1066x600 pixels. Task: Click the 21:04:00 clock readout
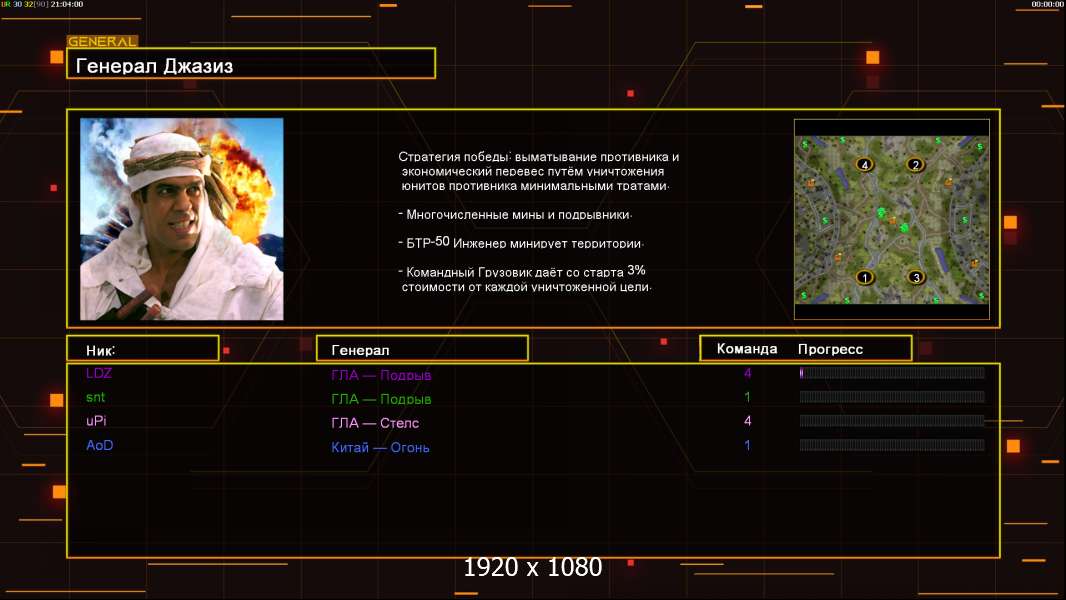click(67, 4)
